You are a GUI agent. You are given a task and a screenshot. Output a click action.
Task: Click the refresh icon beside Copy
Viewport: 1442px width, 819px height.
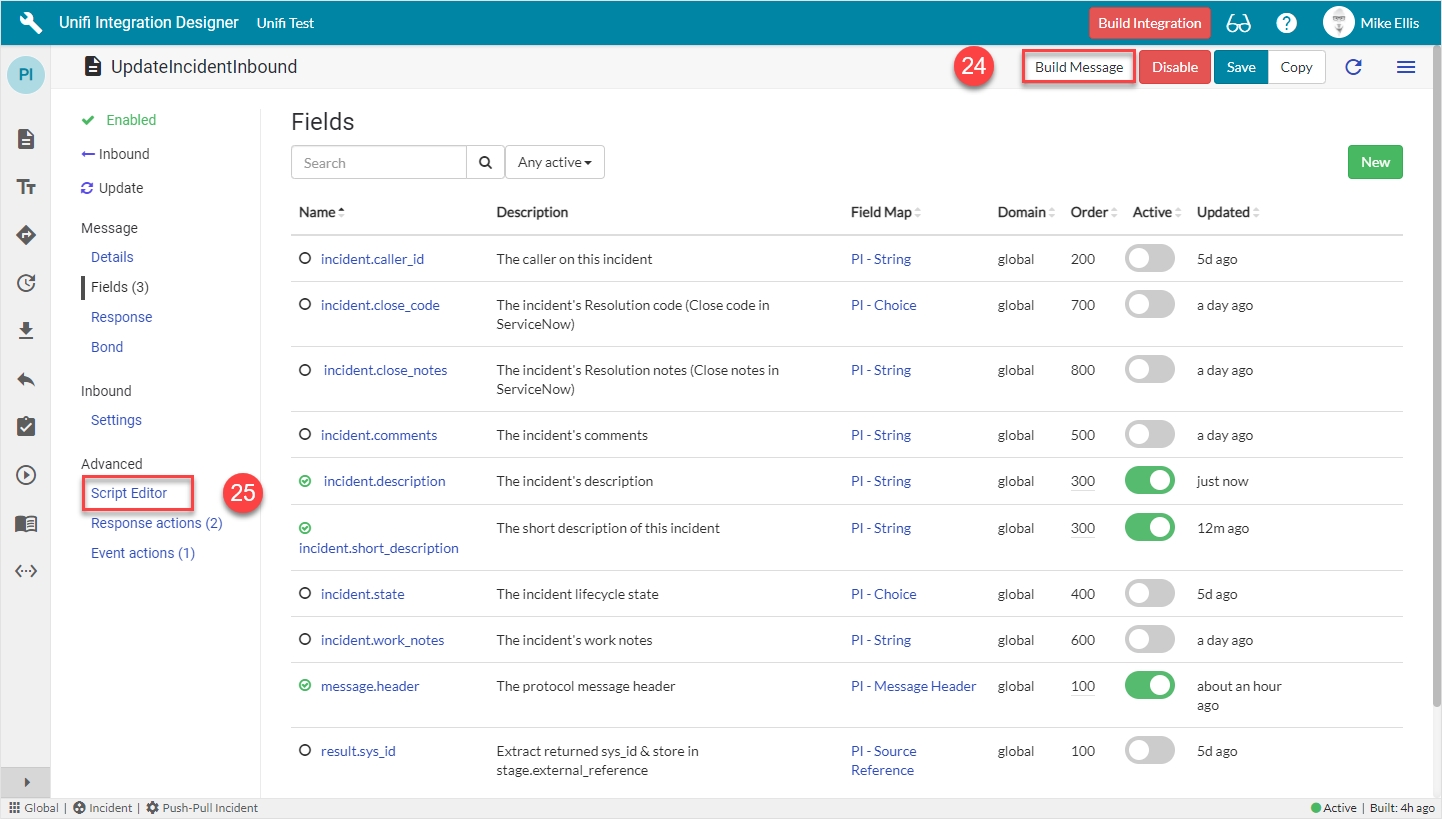point(1353,67)
